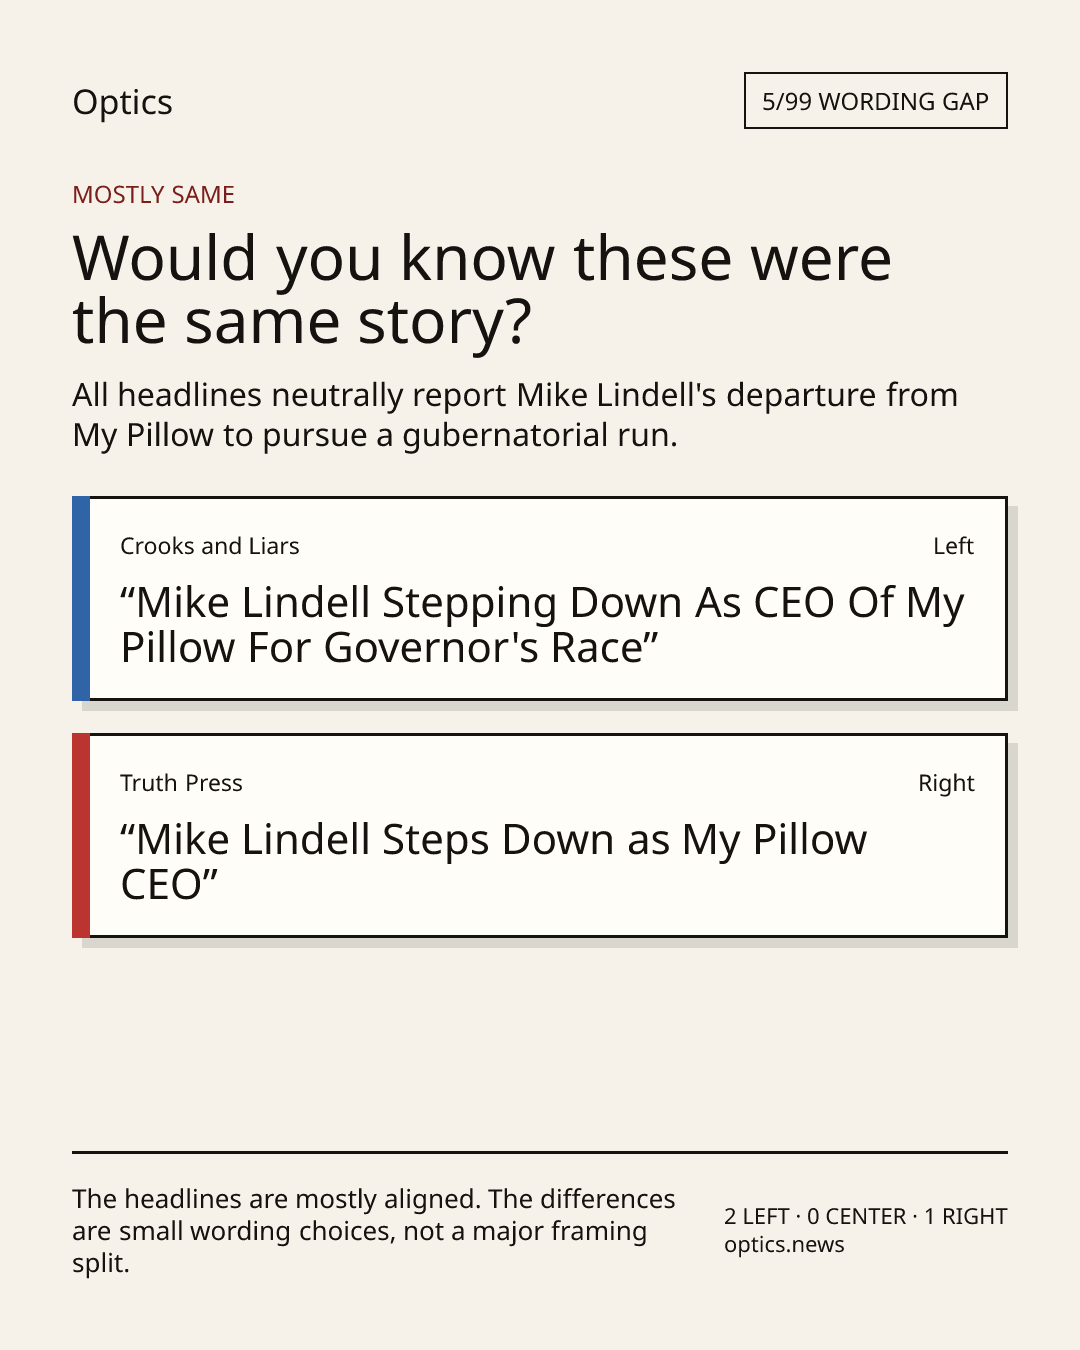Image resolution: width=1080 pixels, height=1350 pixels.
Task: Open the Truth Press headline card
Action: coord(539,835)
